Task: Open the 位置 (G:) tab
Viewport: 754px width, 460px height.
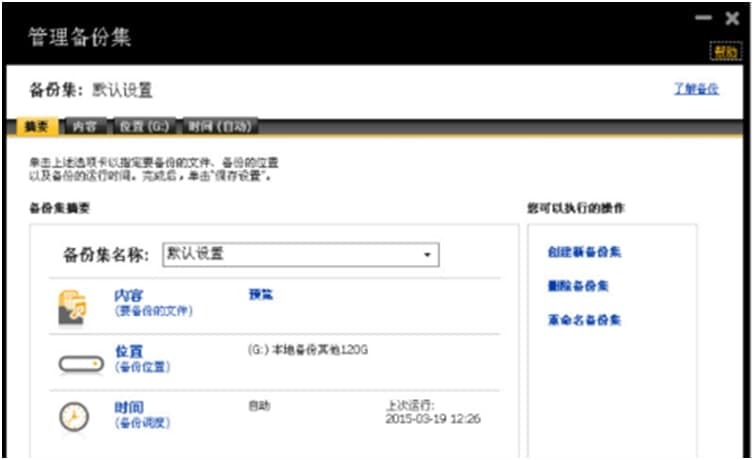Action: (x=144, y=127)
